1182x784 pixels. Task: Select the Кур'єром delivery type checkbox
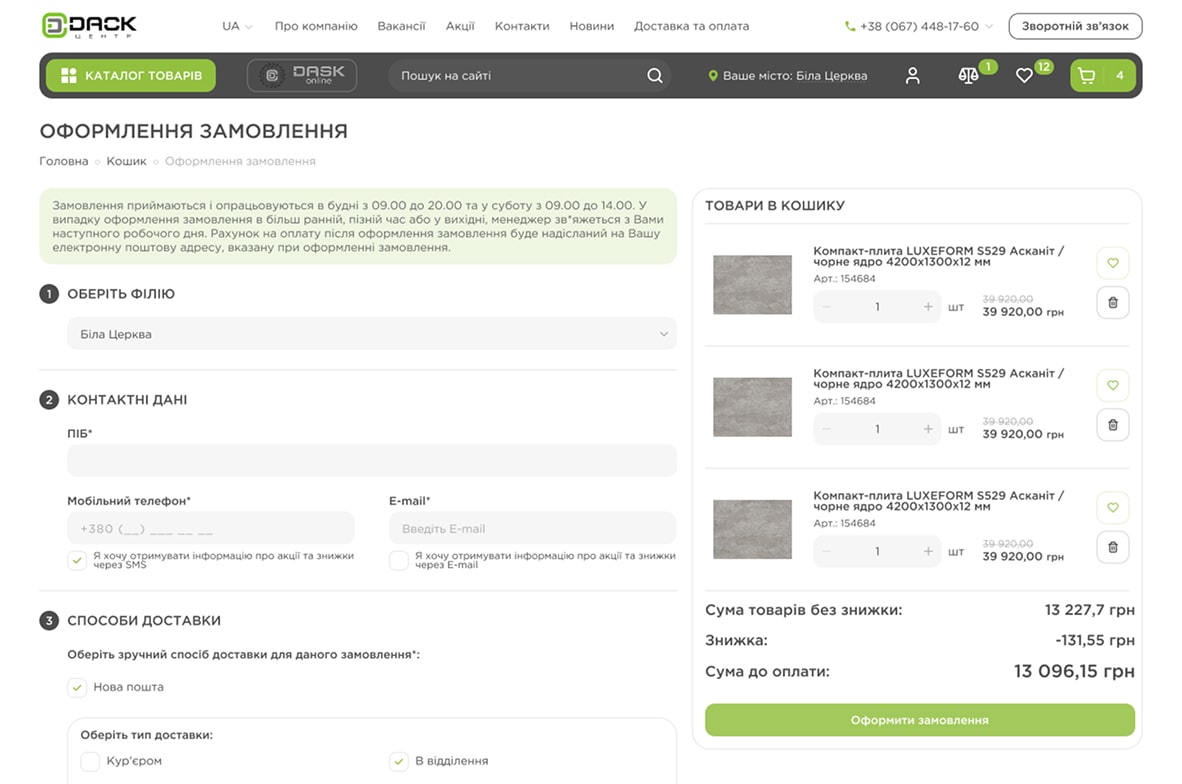click(91, 761)
